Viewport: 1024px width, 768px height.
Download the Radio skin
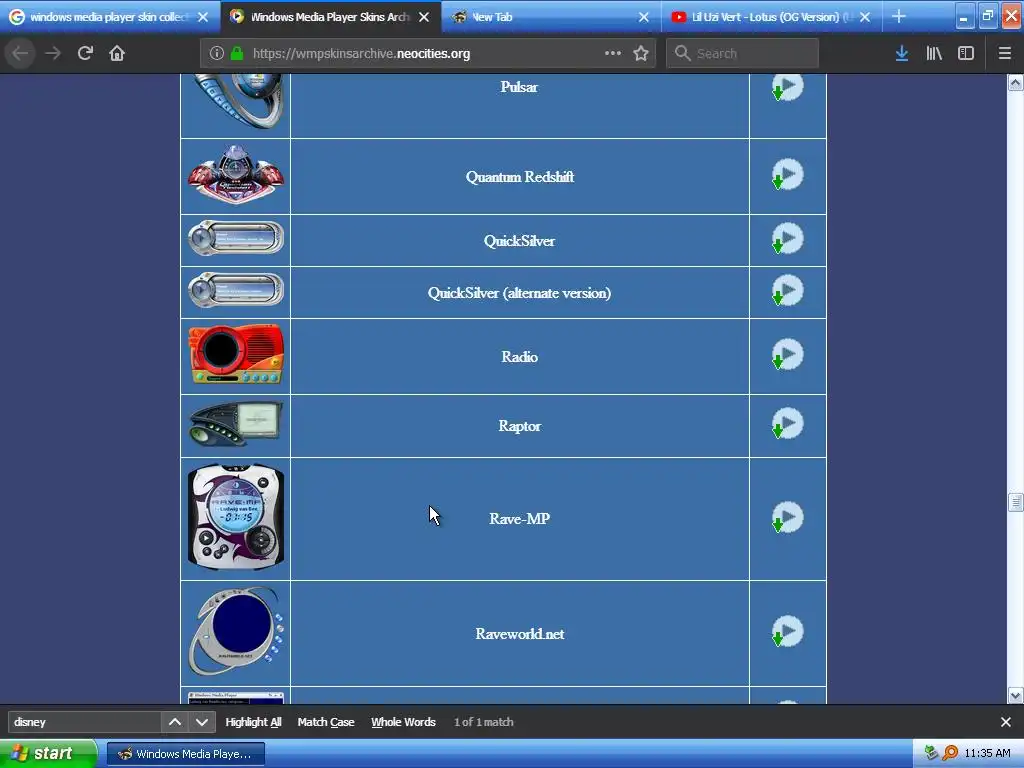coord(788,355)
